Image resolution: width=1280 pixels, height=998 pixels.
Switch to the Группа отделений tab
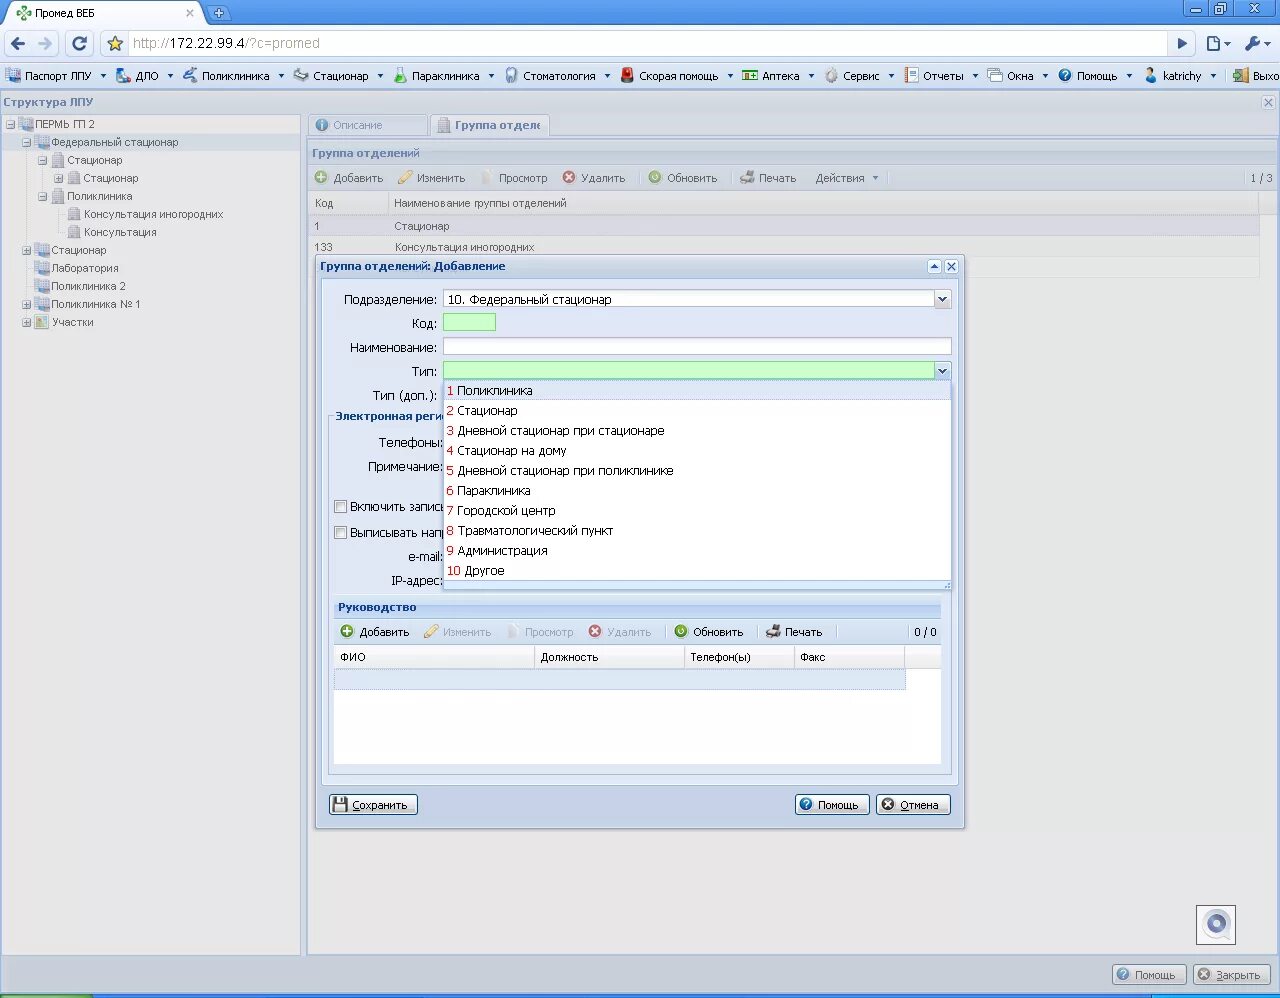[x=489, y=125]
